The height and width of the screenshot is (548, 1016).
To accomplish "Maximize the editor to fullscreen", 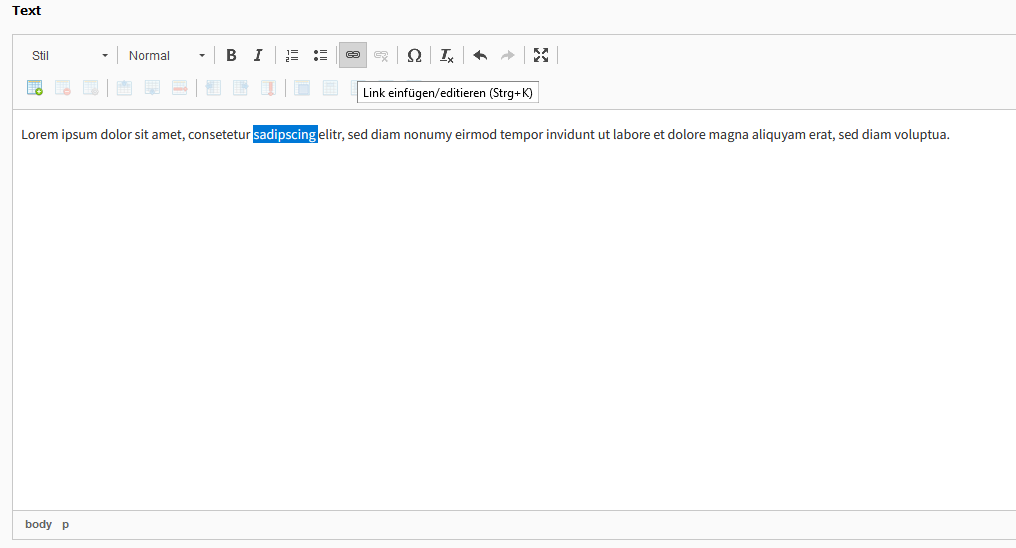I will point(541,55).
